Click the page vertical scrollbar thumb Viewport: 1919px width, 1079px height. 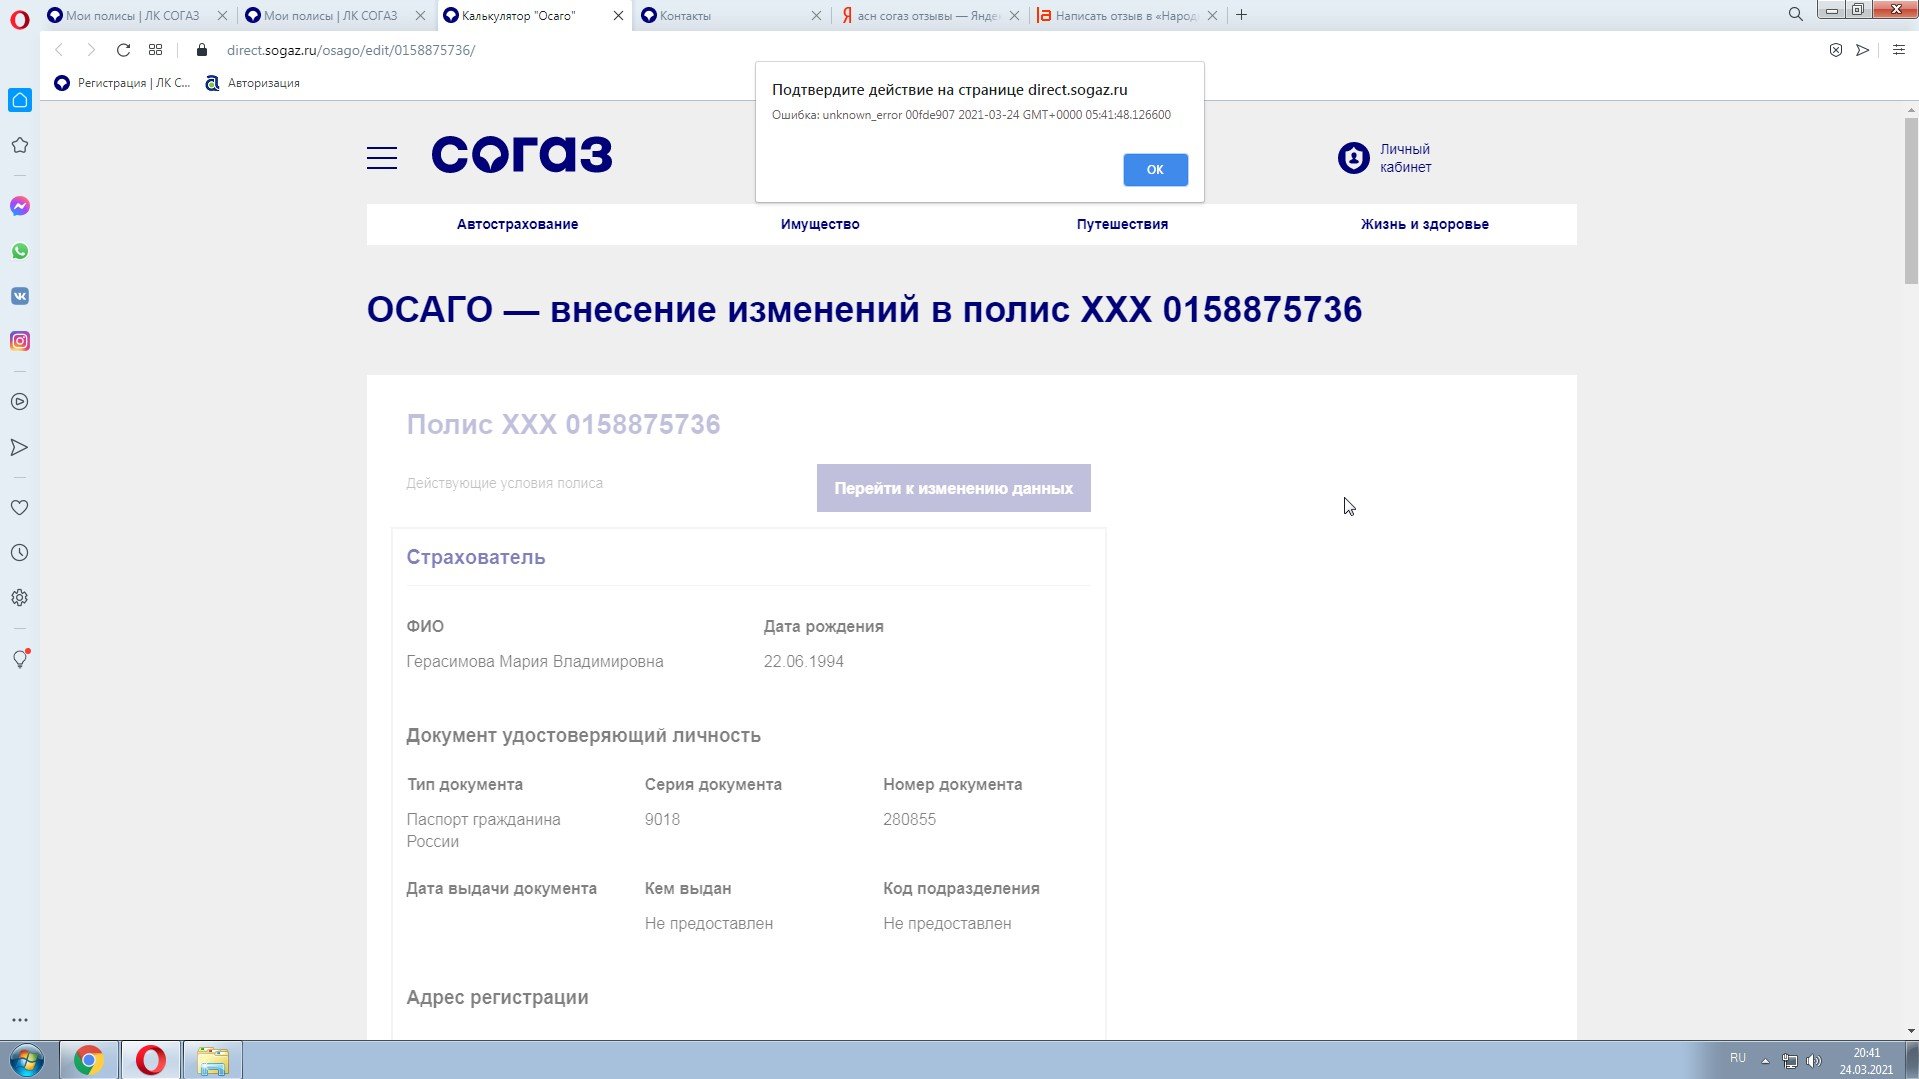[1910, 202]
